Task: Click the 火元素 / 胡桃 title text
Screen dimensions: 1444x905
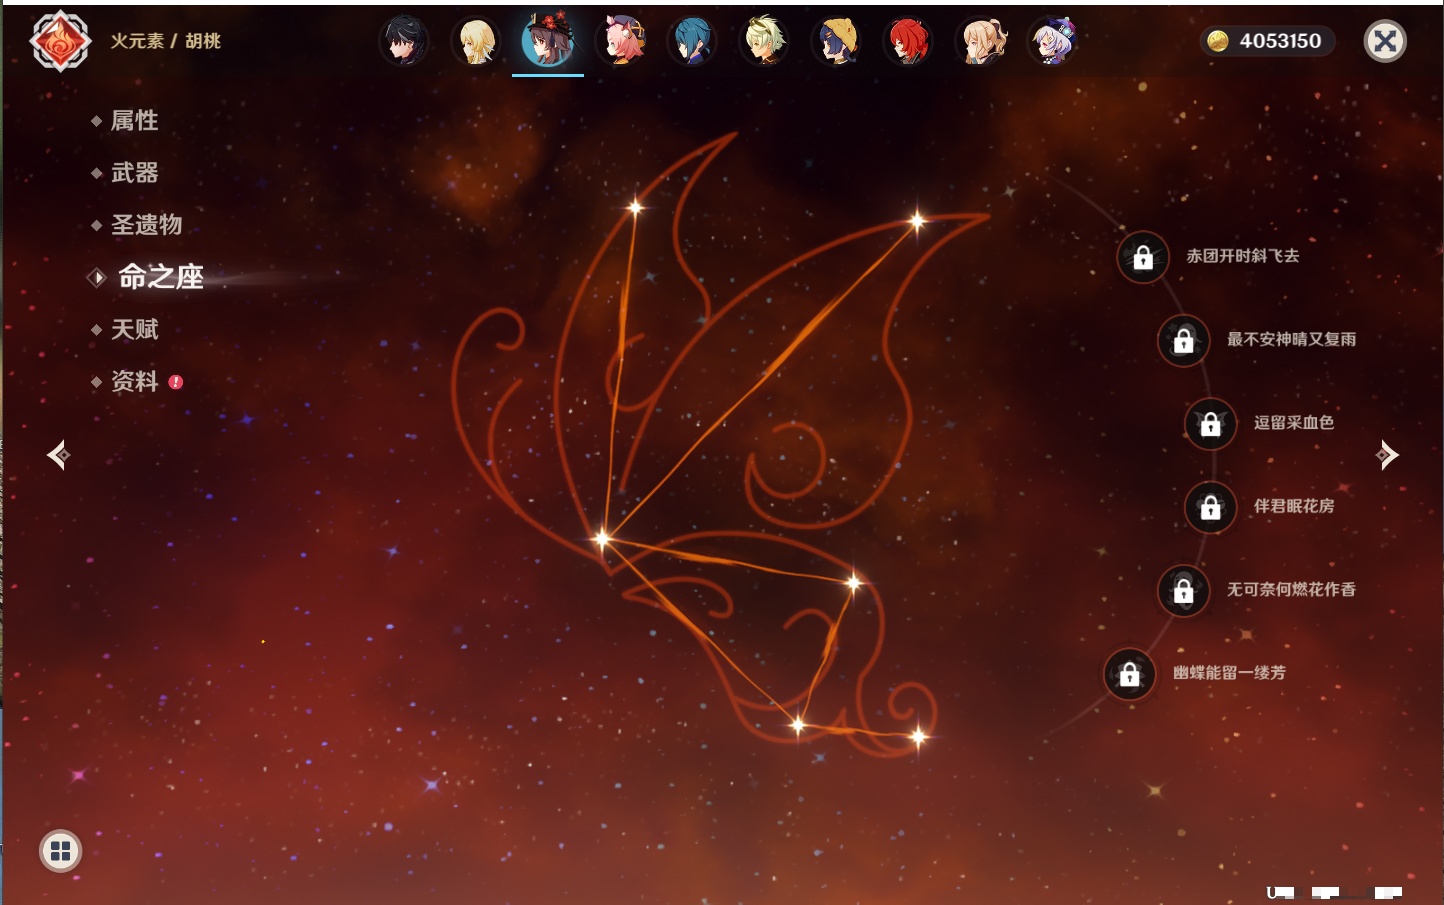Action: click(x=165, y=41)
